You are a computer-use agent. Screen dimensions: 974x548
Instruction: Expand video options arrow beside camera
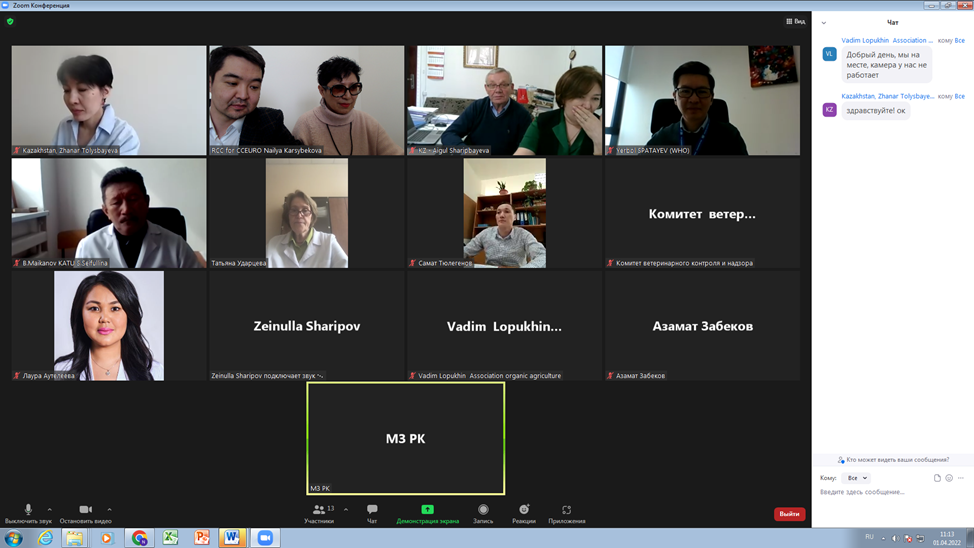(109, 509)
